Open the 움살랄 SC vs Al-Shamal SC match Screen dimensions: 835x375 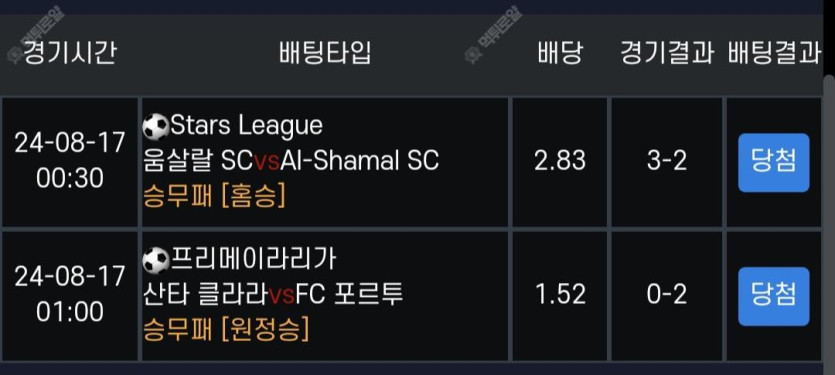point(291,161)
